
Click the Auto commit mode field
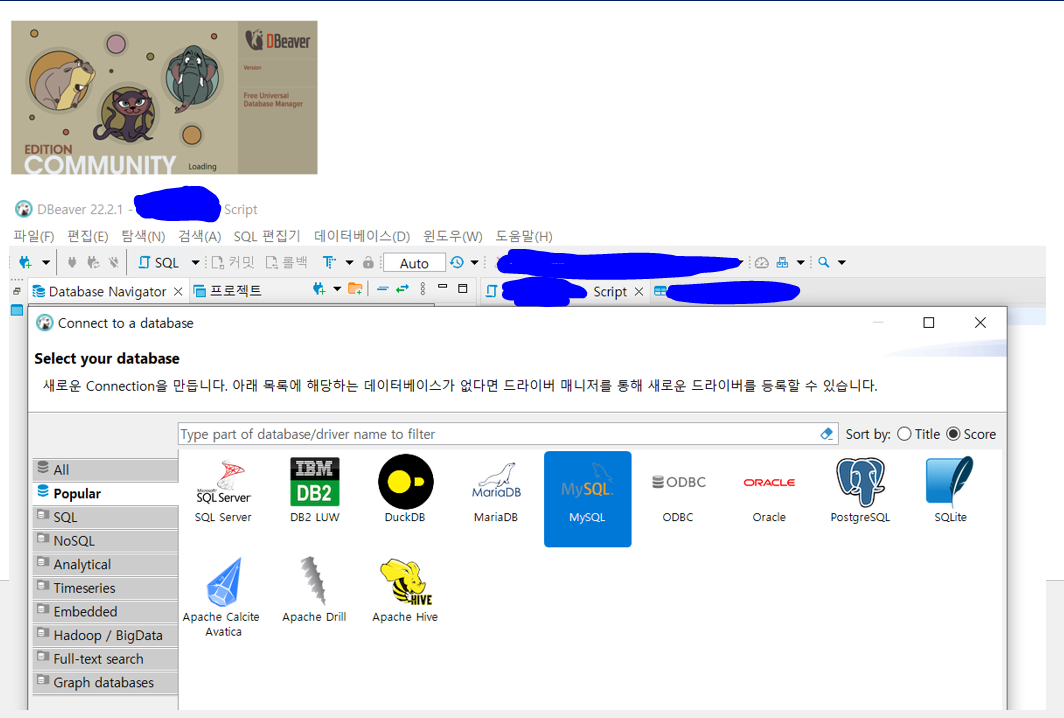[x=414, y=263]
